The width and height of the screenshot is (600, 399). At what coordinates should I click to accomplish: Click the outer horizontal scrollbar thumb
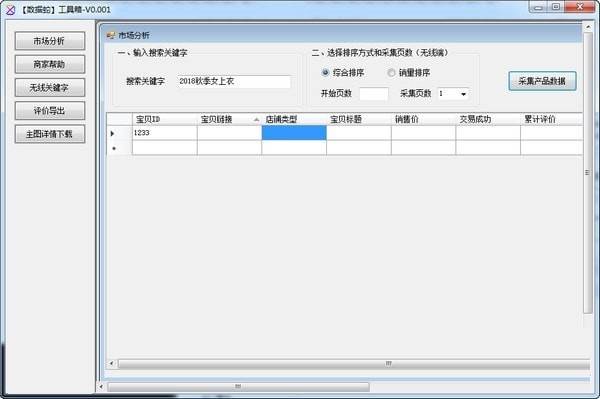coord(238,387)
